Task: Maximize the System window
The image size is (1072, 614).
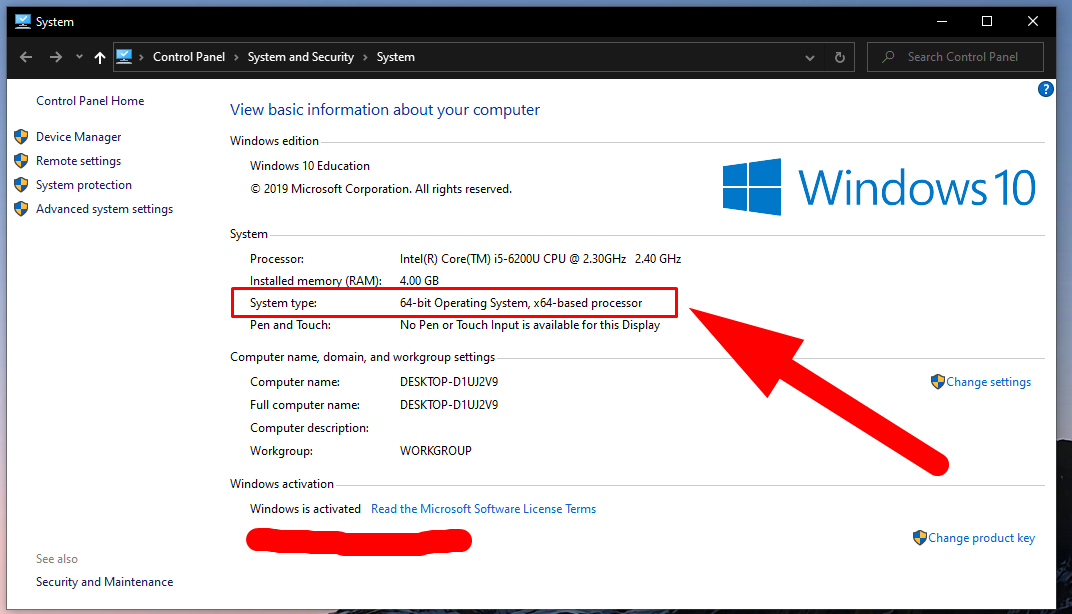Action: coord(987,21)
